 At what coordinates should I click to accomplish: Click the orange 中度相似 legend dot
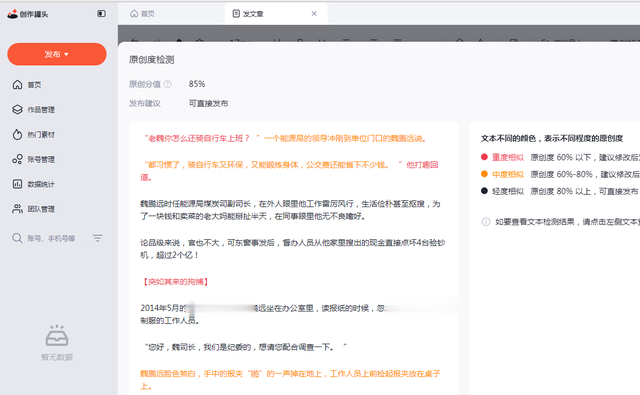[484, 174]
